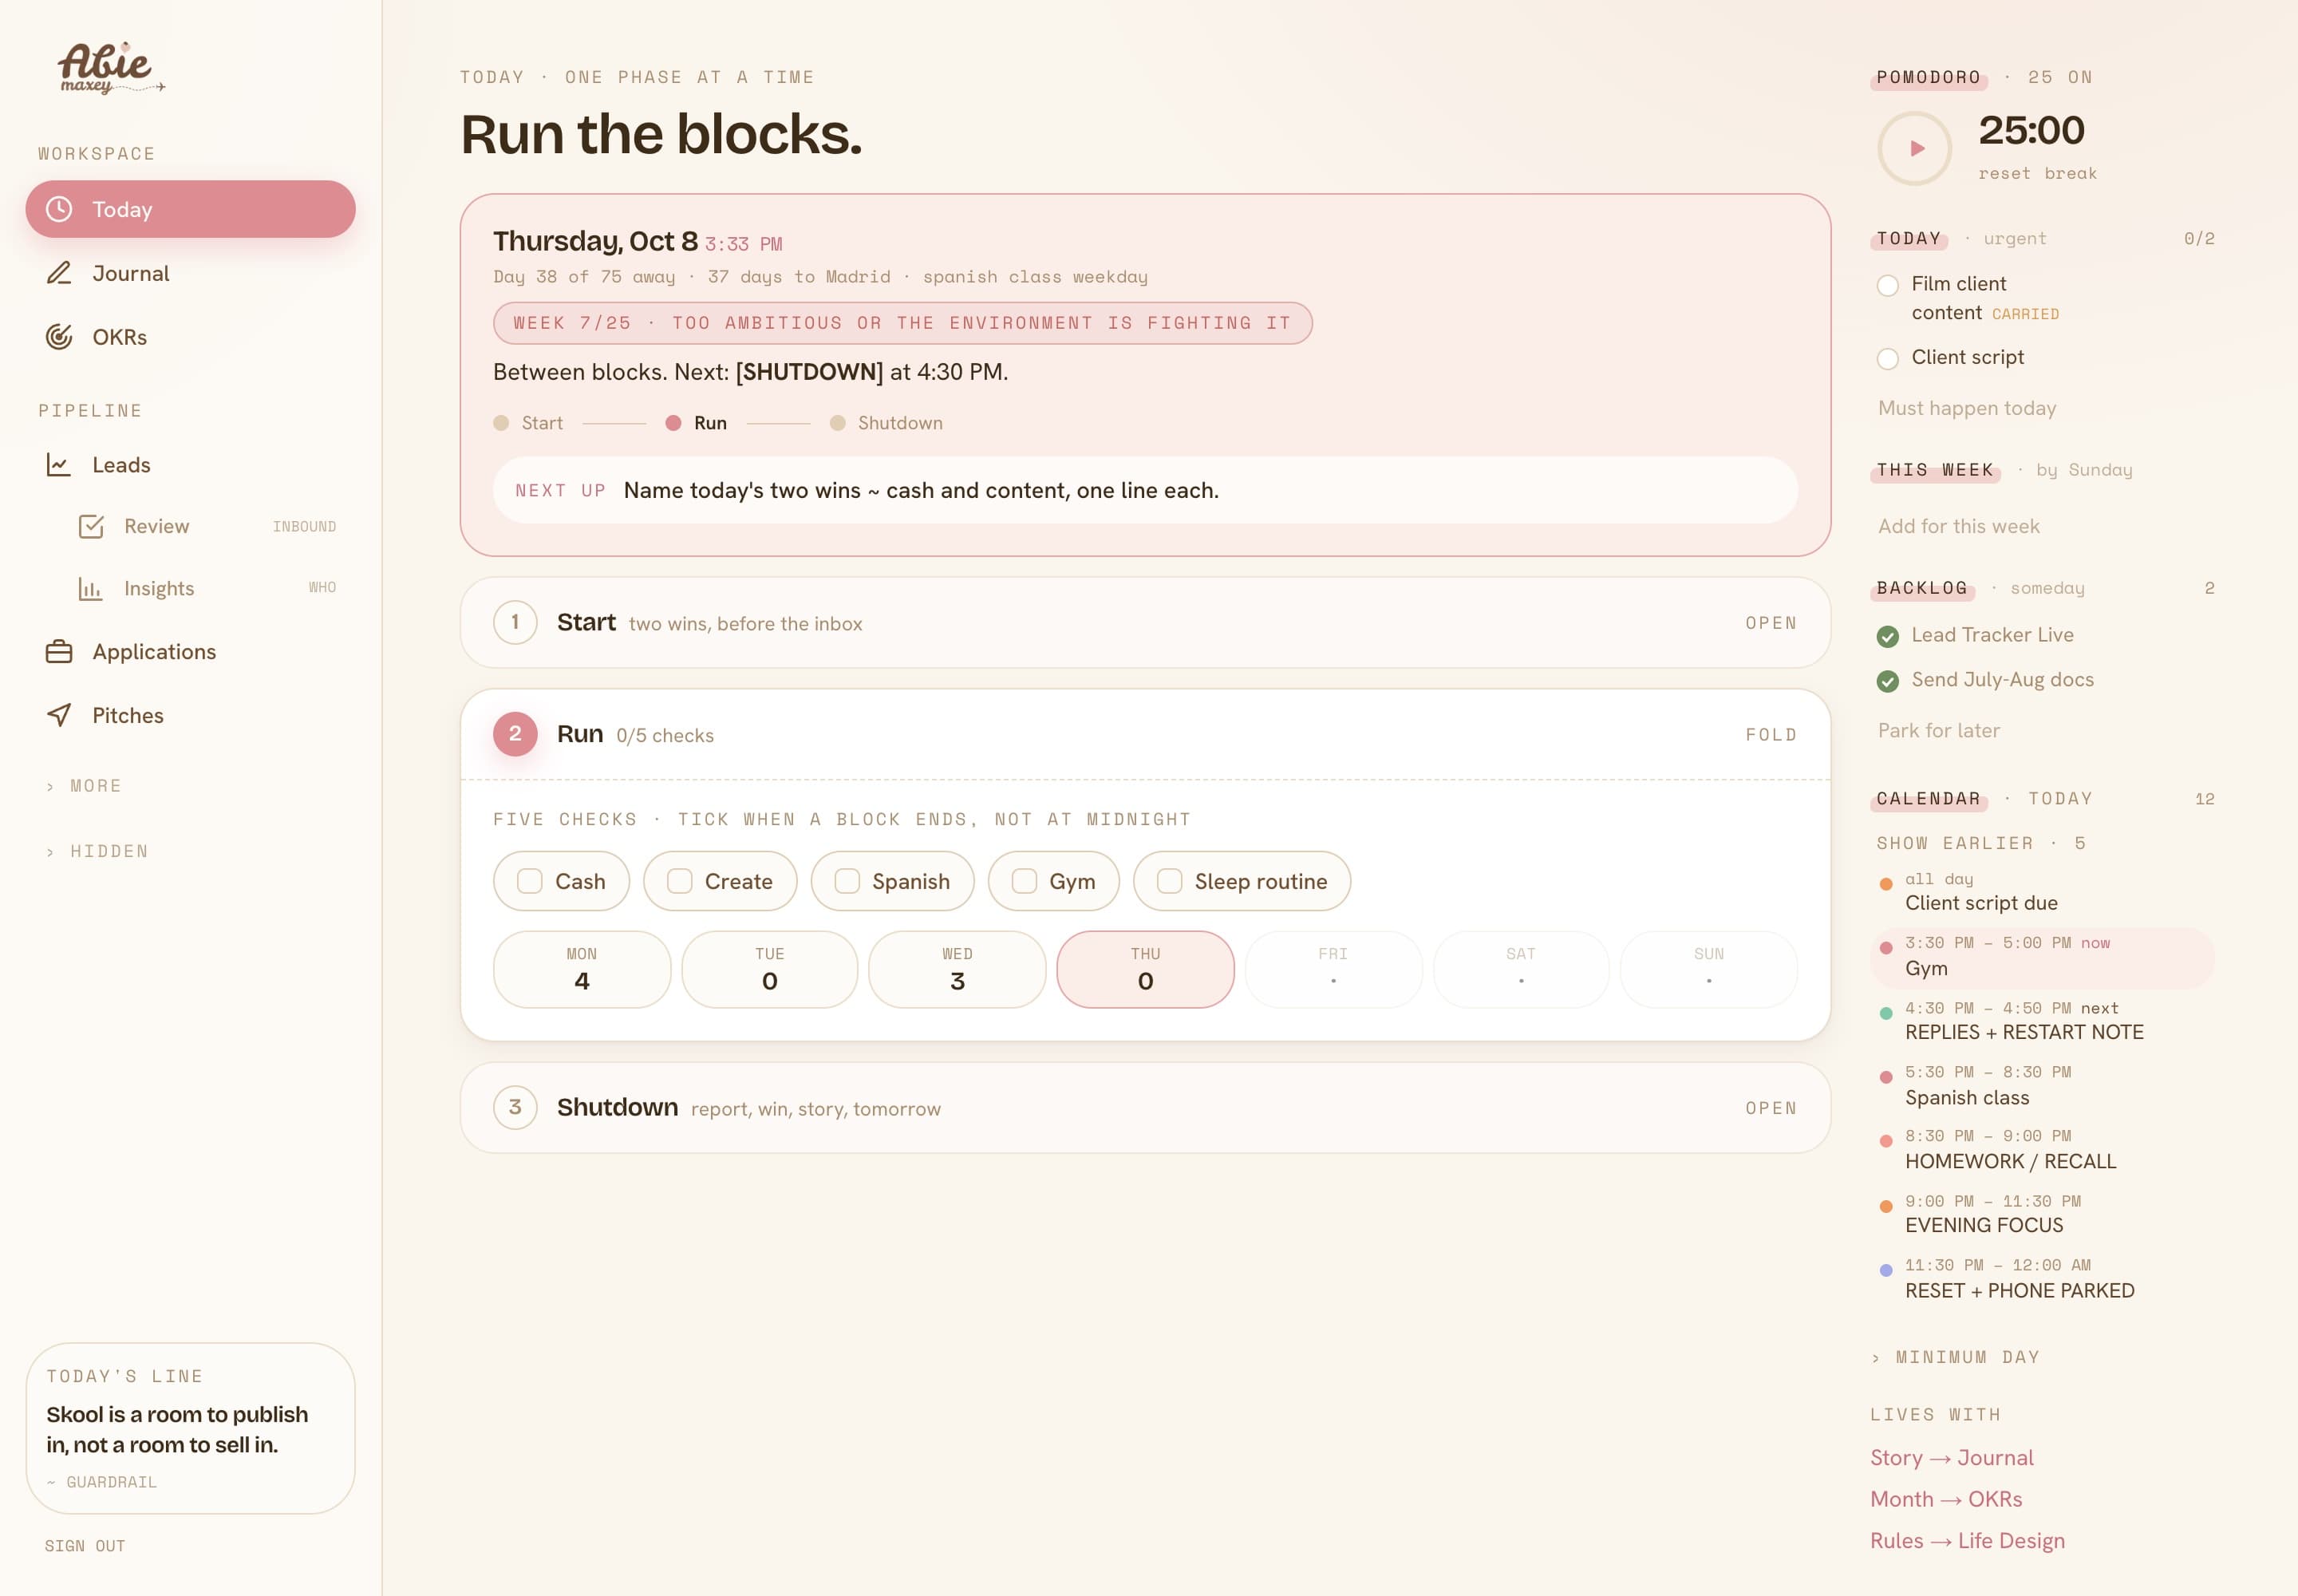Mark Client script task complete
The image size is (2298, 1596).
click(1888, 358)
